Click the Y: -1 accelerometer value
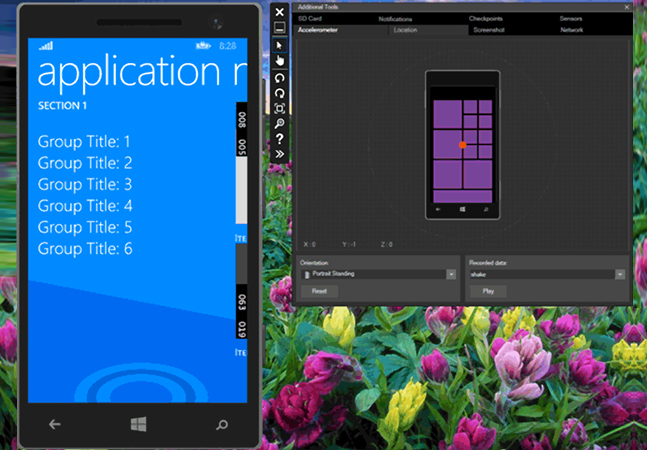 click(x=349, y=245)
